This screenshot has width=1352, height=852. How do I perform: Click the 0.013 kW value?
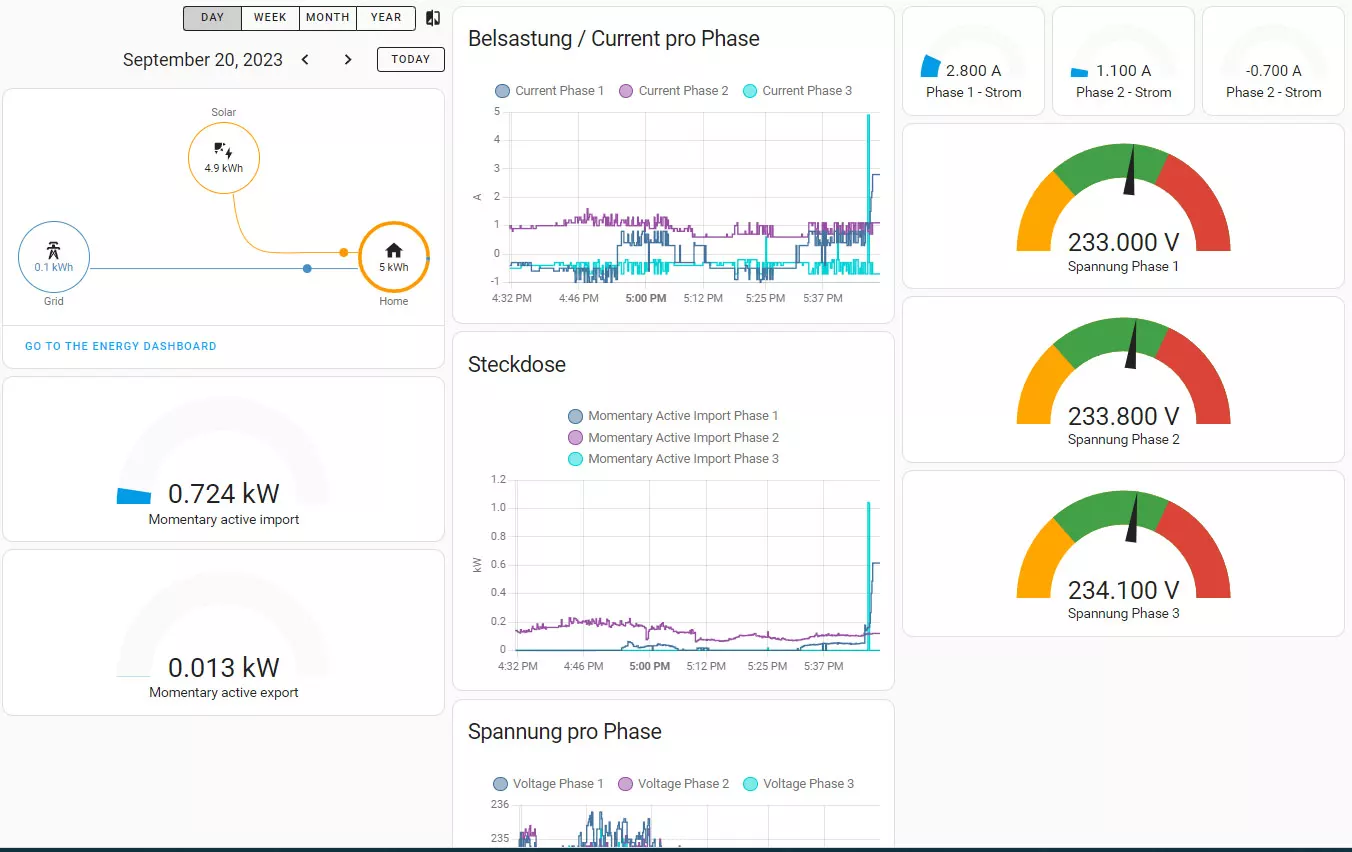pos(224,668)
